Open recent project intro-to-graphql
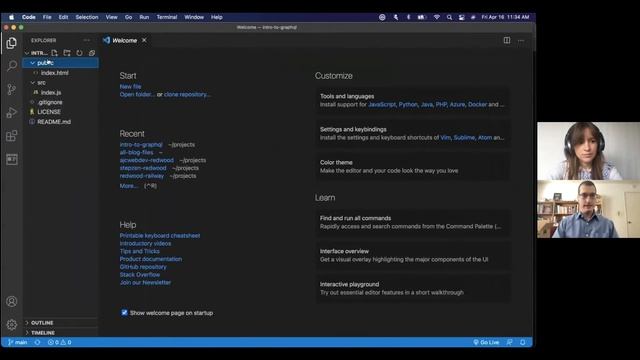The height and width of the screenshot is (360, 640). (141, 144)
